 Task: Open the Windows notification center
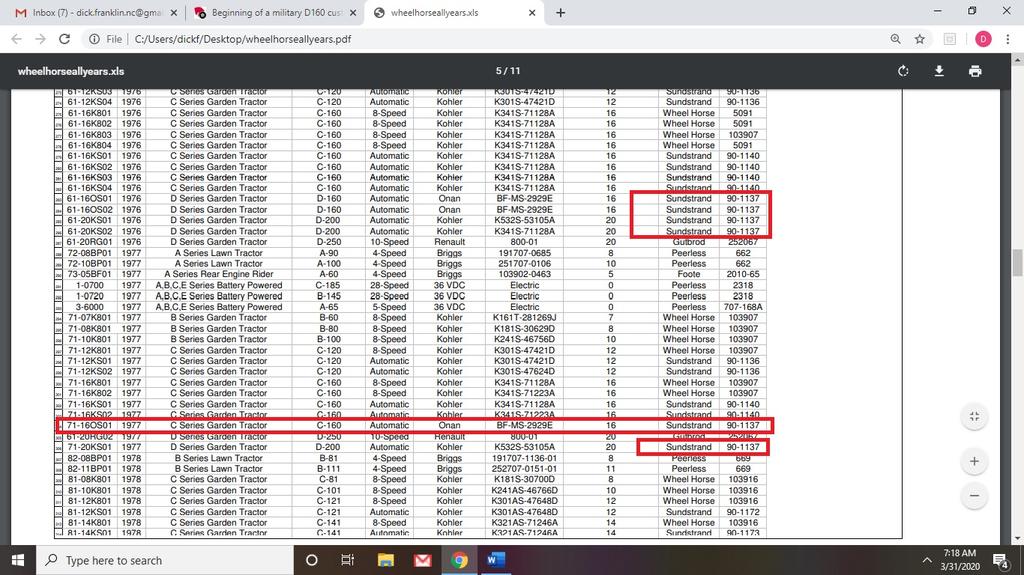click(1000, 560)
